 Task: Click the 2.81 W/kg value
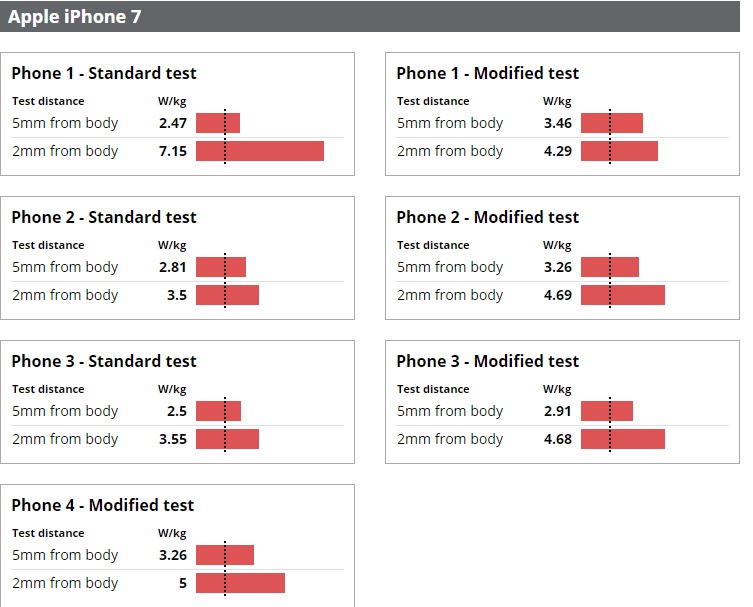coord(173,267)
